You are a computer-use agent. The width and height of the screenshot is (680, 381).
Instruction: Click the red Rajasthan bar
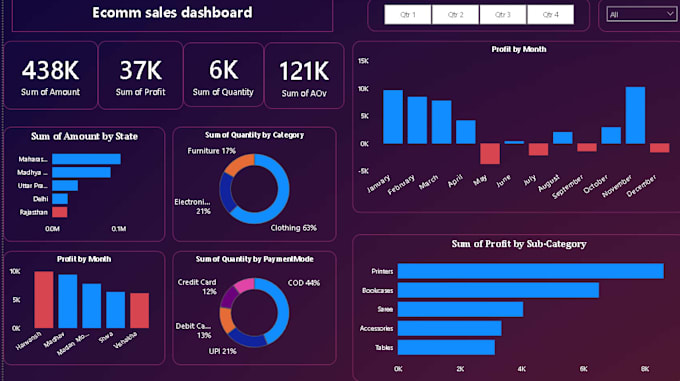pos(59,212)
